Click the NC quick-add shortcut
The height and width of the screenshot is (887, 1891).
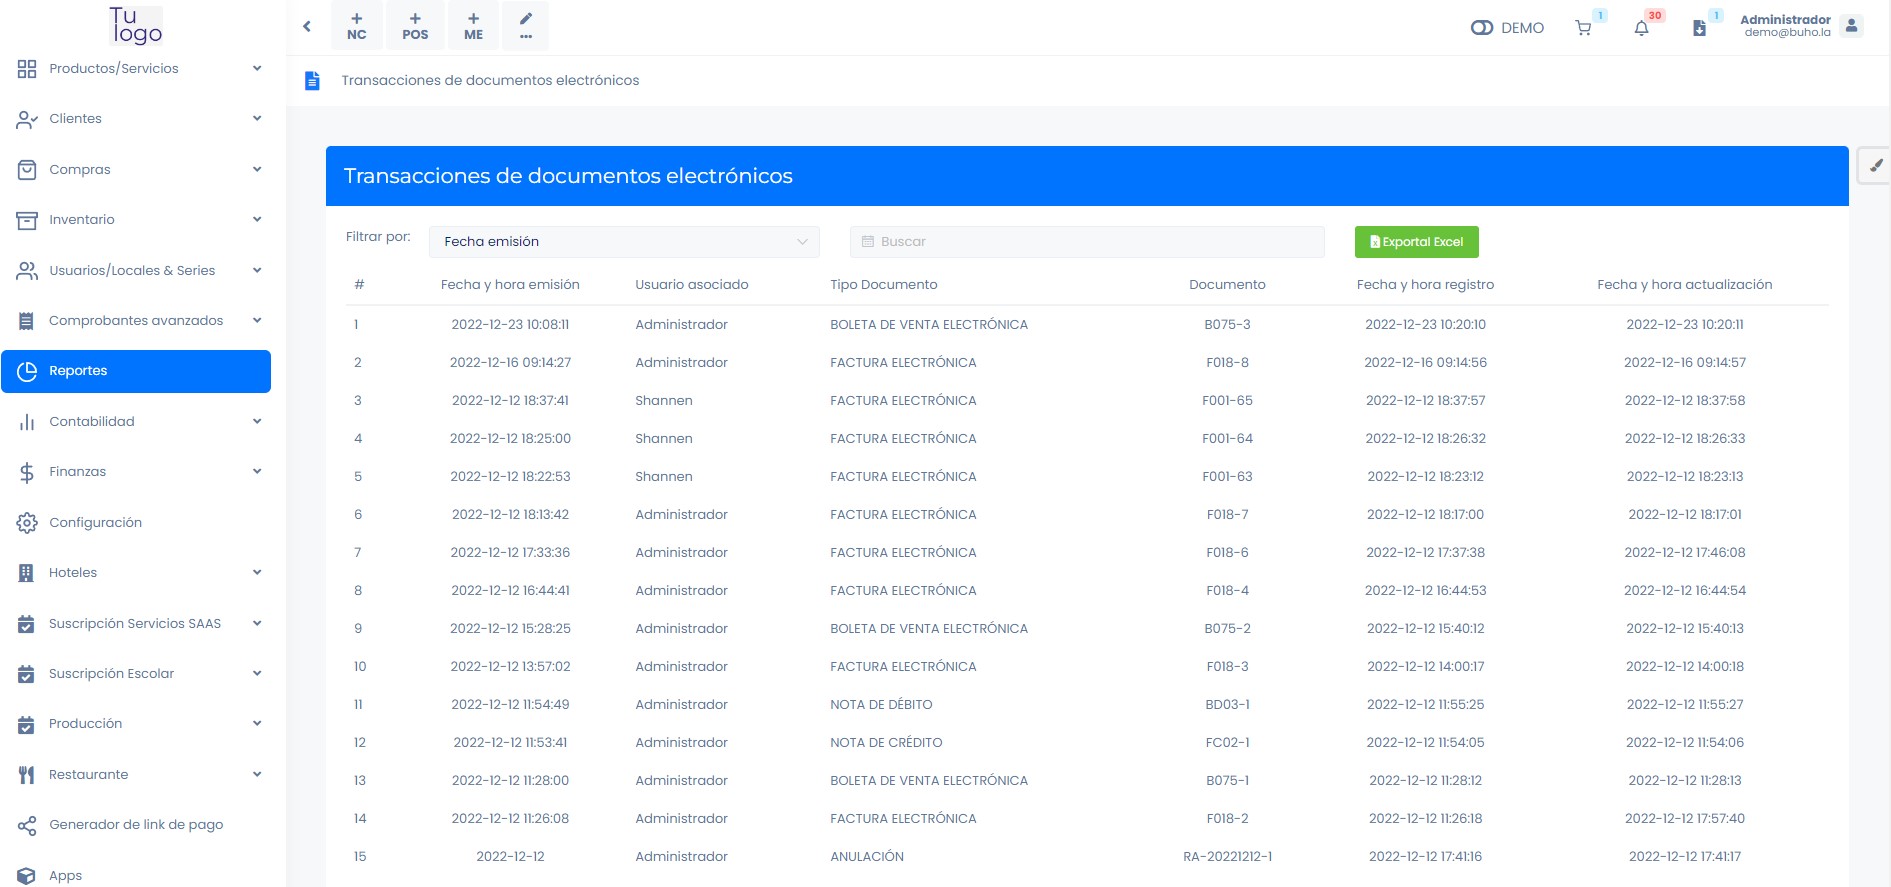[x=357, y=26]
